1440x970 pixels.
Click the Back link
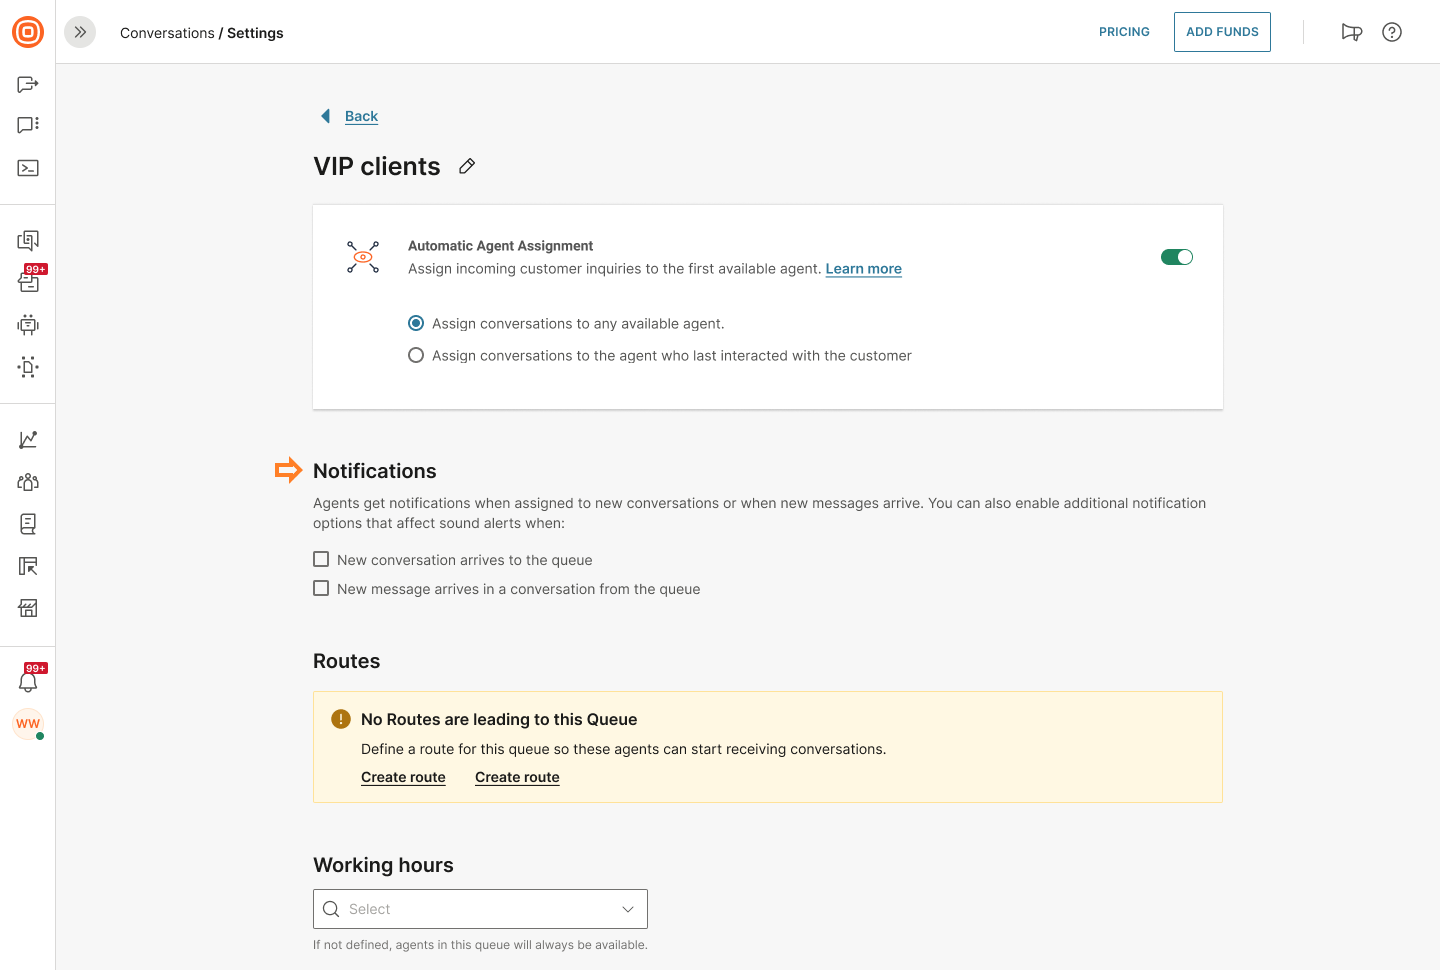(361, 116)
